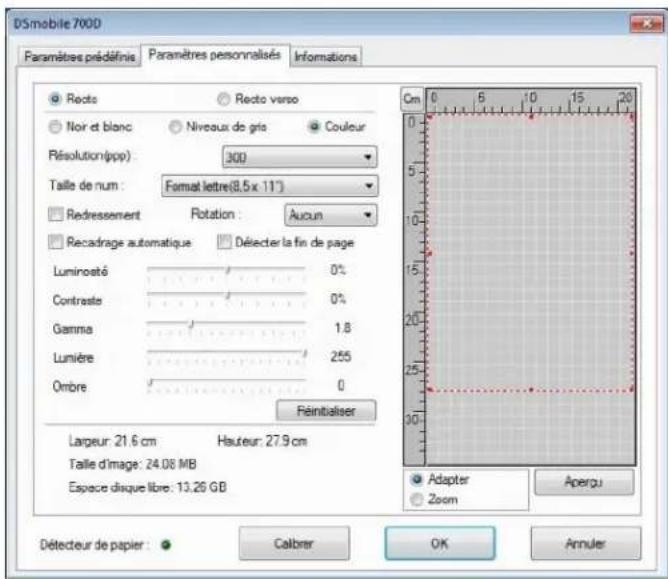Click the green paper detector indicator

[x=166, y=545]
